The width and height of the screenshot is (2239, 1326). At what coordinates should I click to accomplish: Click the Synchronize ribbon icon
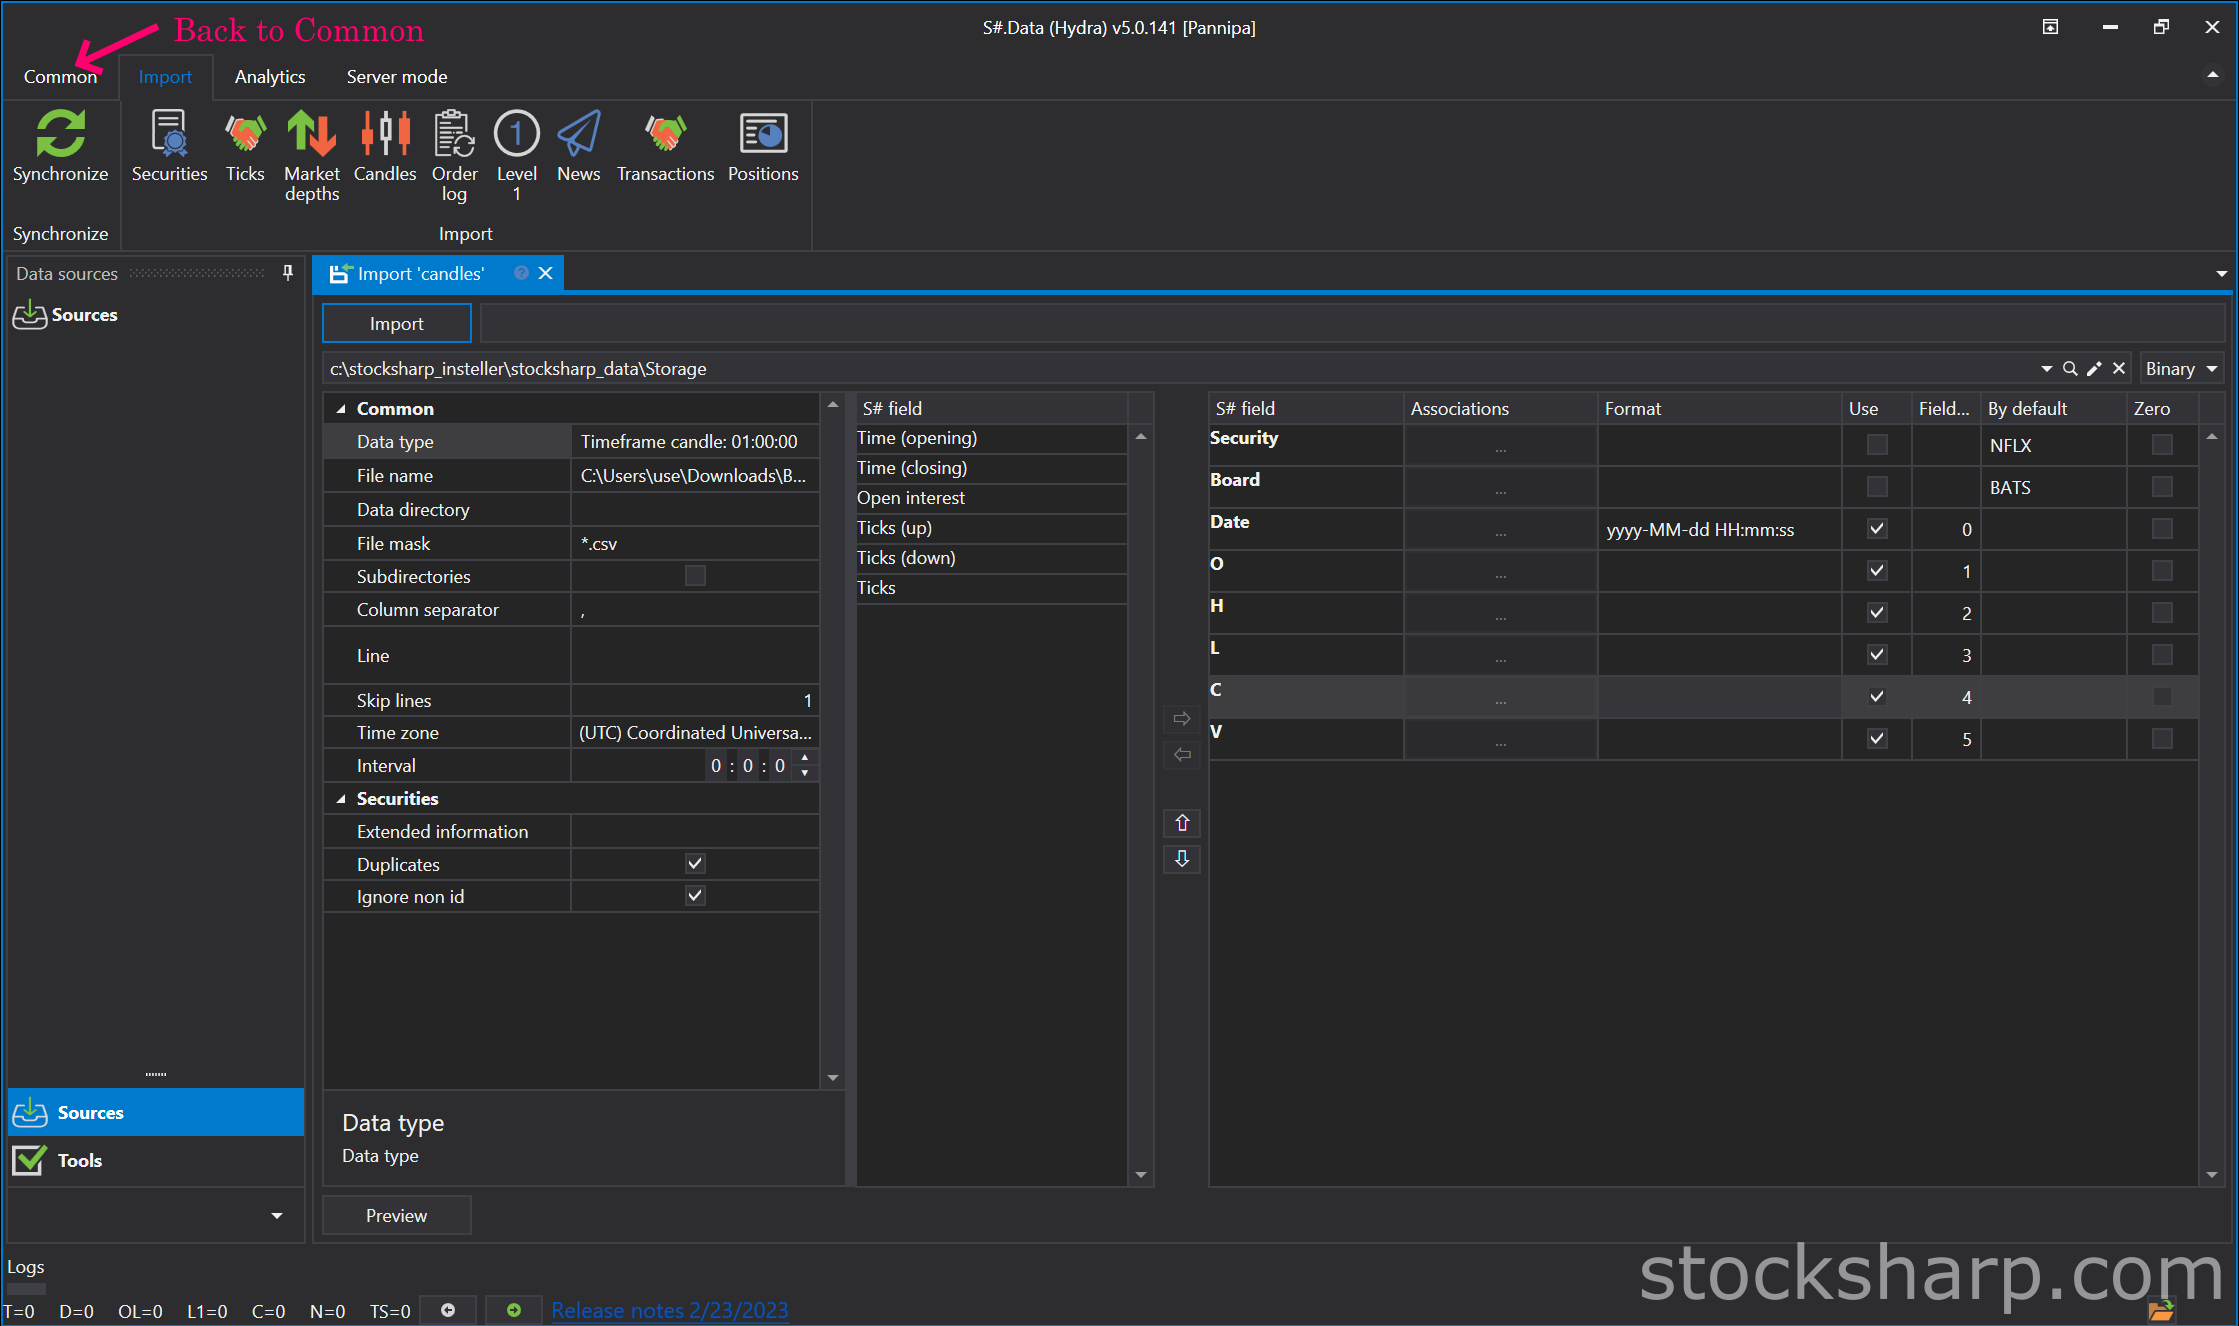60,135
